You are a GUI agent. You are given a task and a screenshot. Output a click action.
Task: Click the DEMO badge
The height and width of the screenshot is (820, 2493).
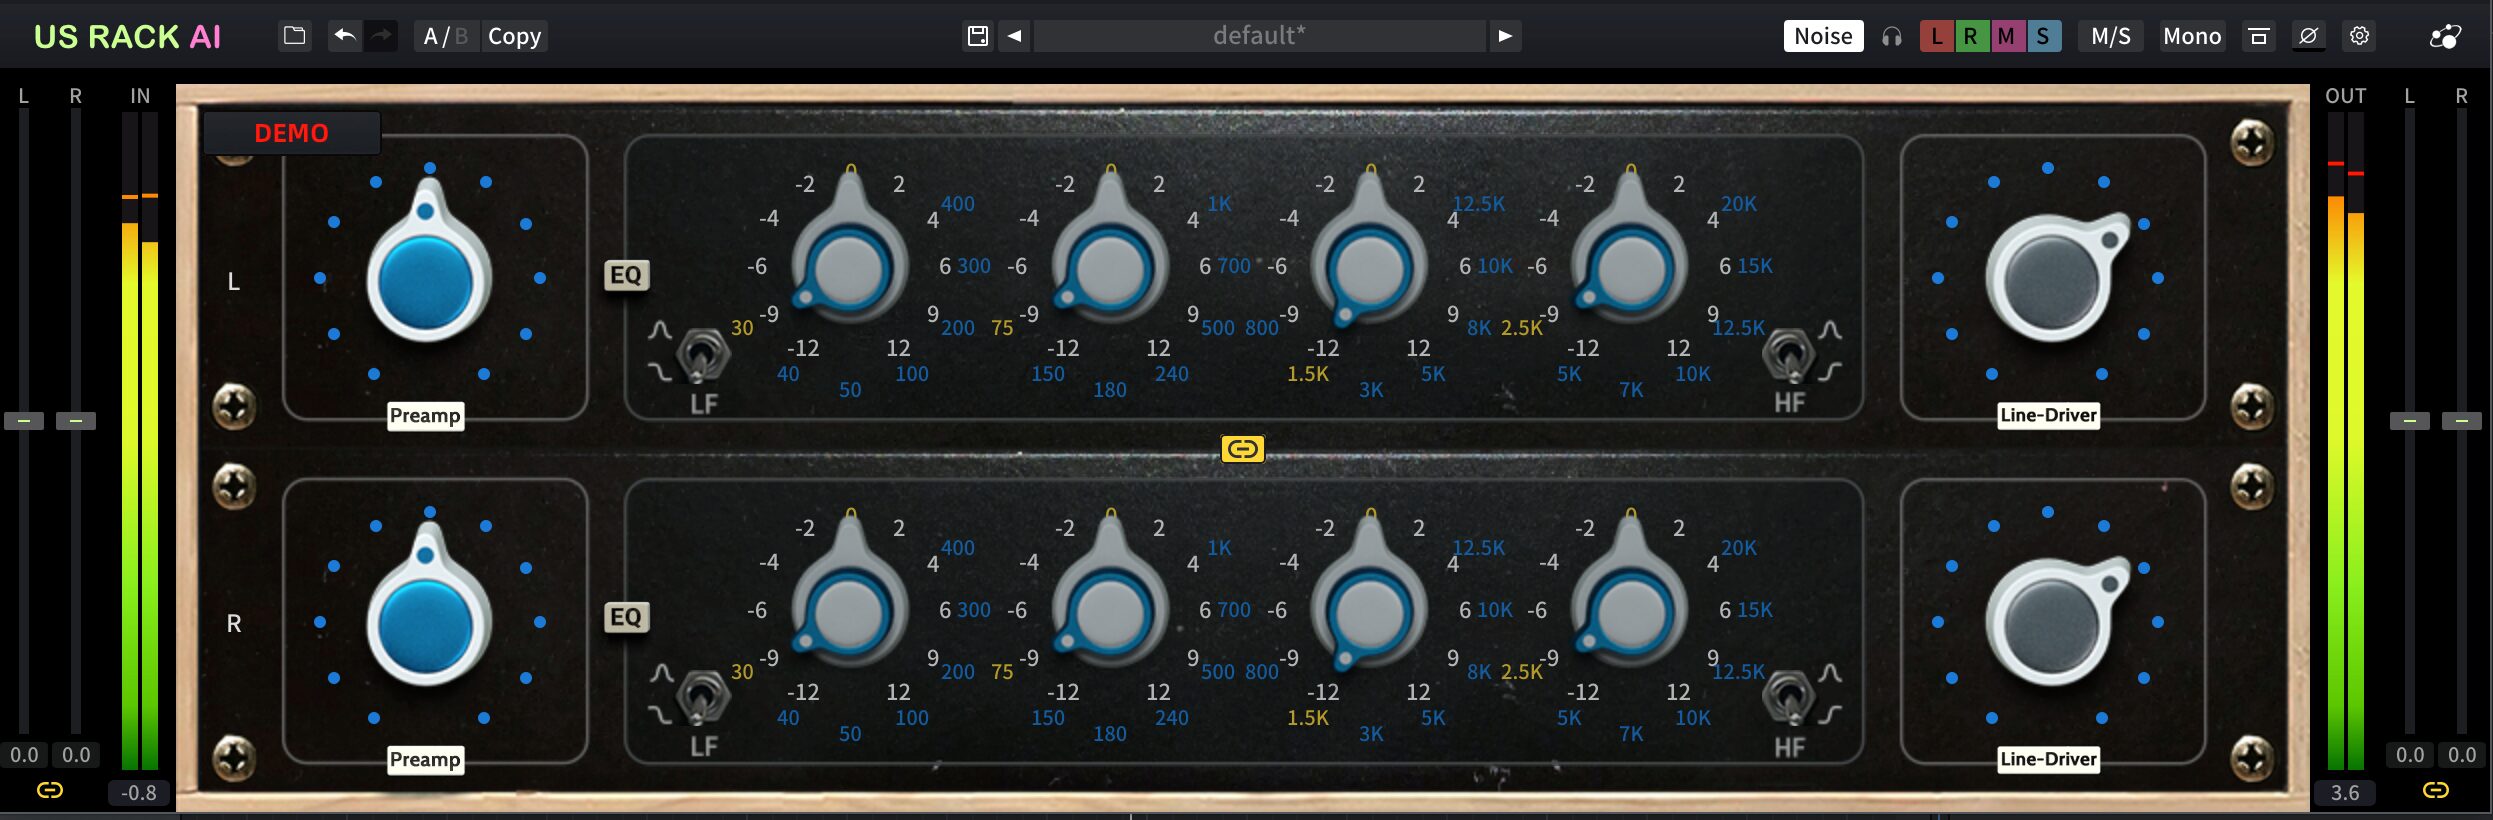[291, 133]
